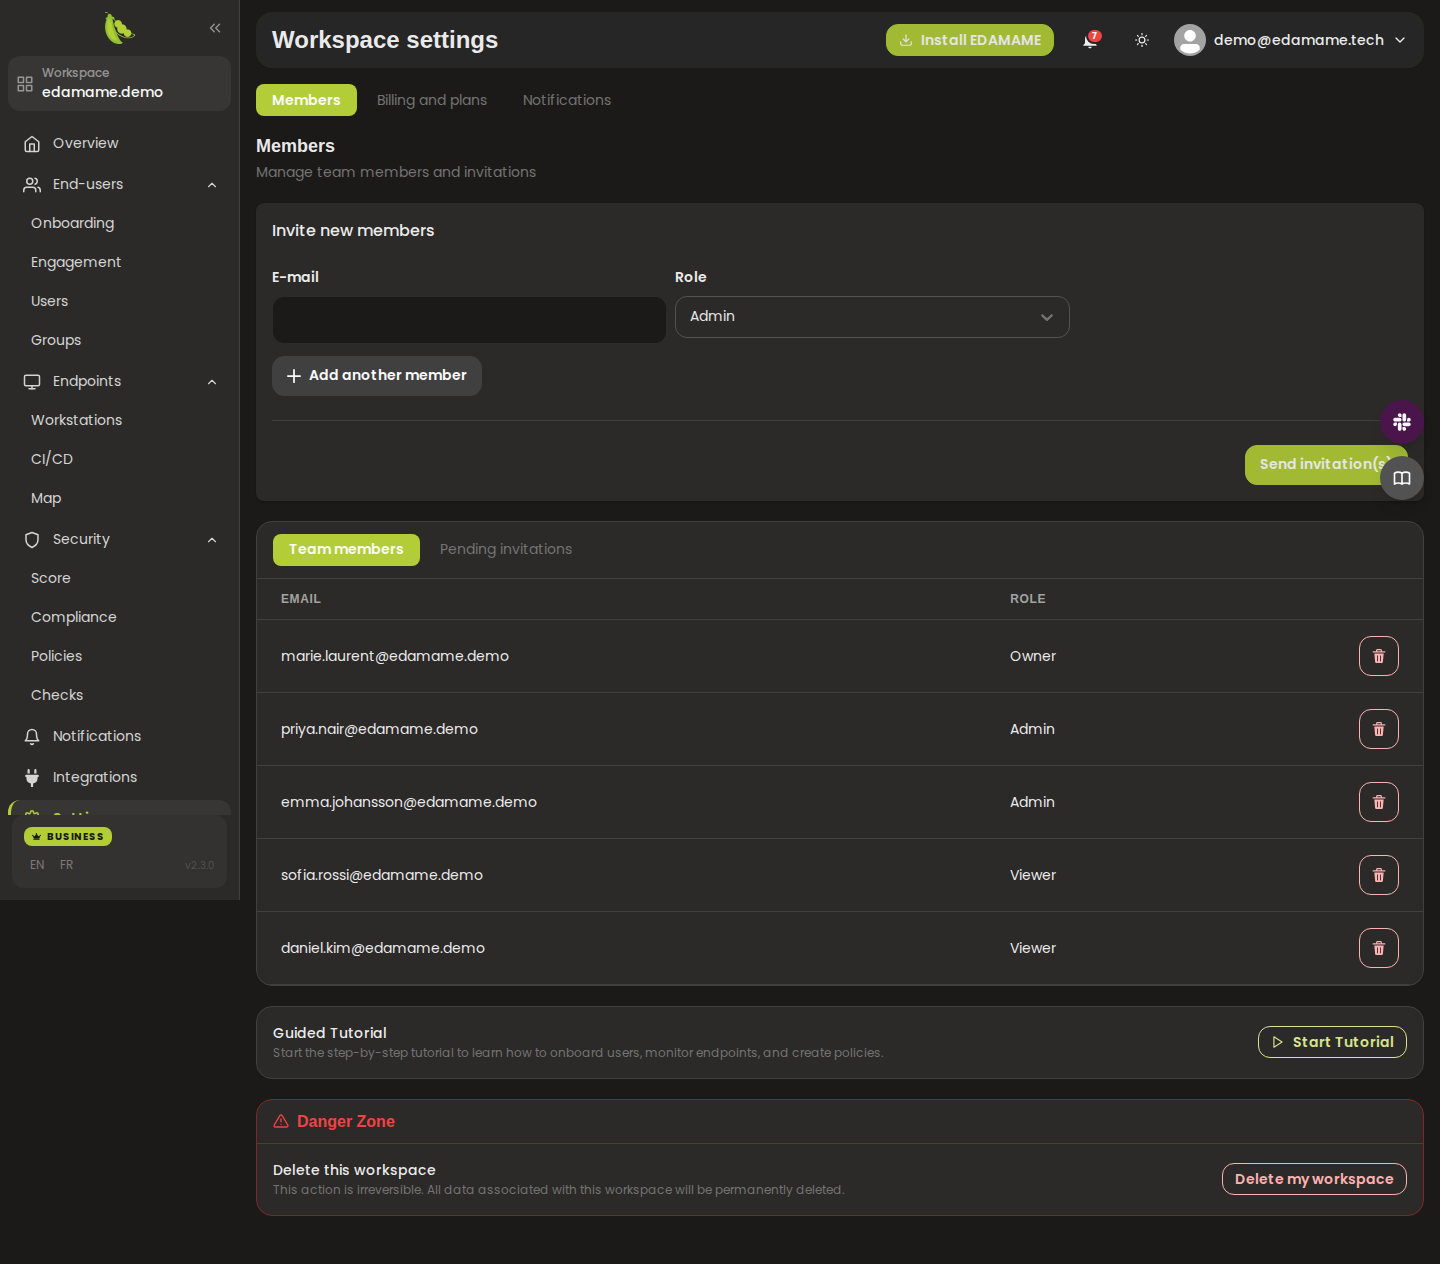Delete member priya.nair@edamame.demo
This screenshot has height=1264, width=1440.
point(1379,729)
